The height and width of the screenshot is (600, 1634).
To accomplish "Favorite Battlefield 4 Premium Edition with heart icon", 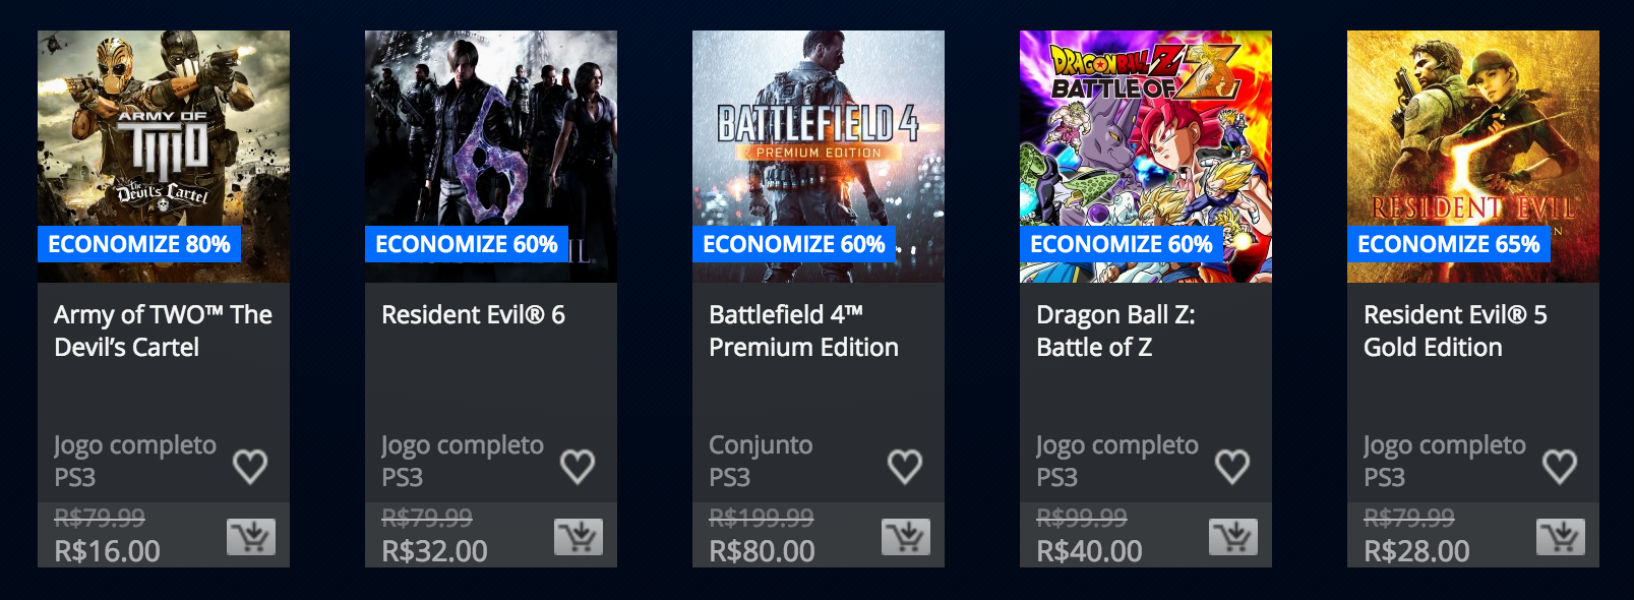I will [x=905, y=466].
